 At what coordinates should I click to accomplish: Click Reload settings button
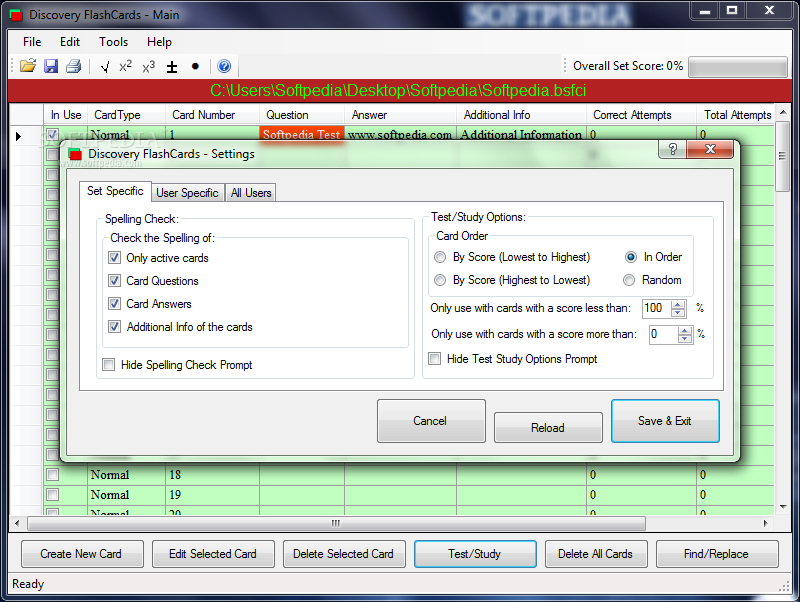point(548,428)
